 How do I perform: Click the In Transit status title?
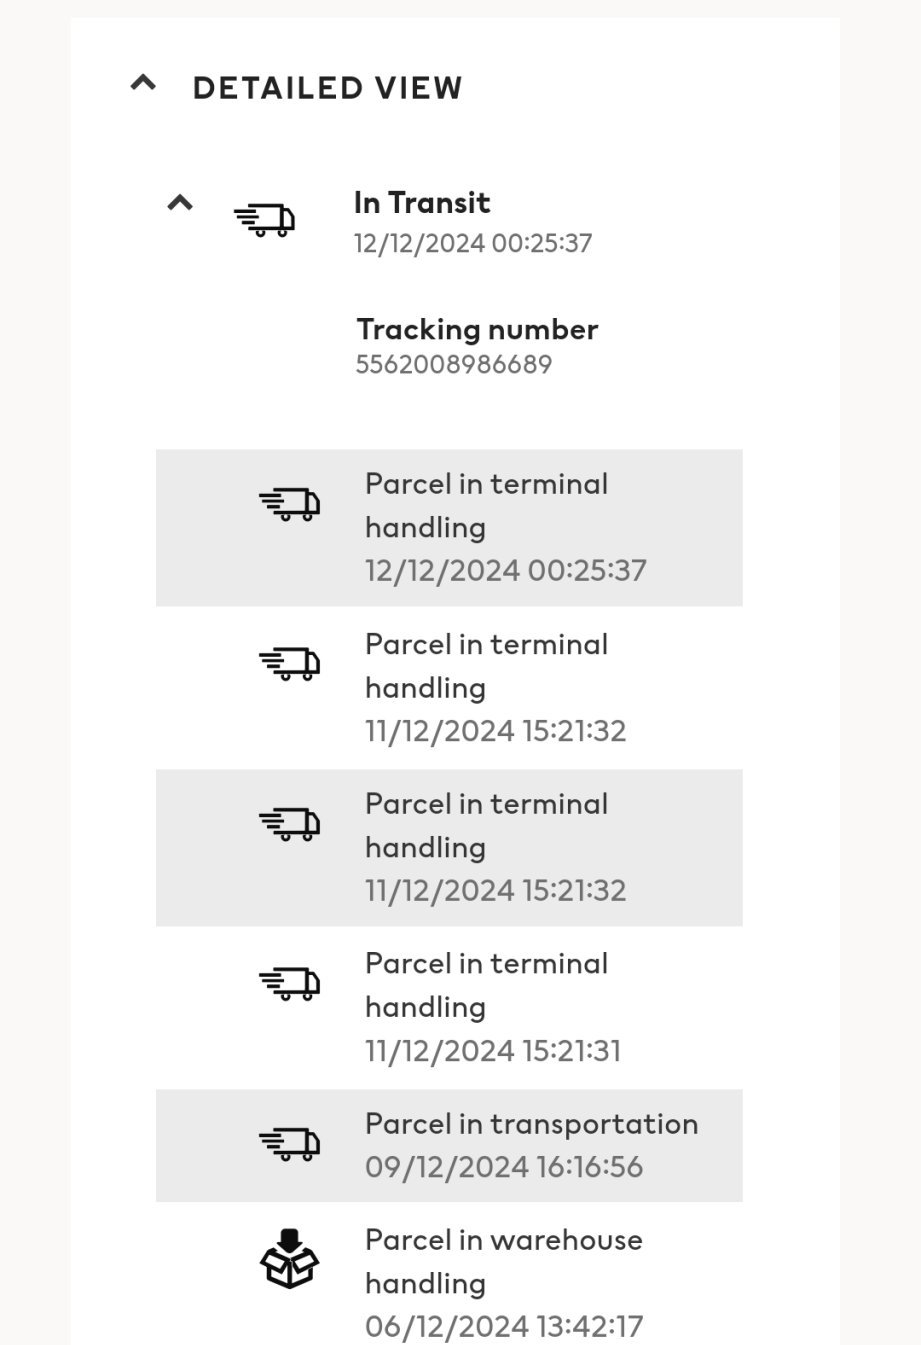click(422, 203)
